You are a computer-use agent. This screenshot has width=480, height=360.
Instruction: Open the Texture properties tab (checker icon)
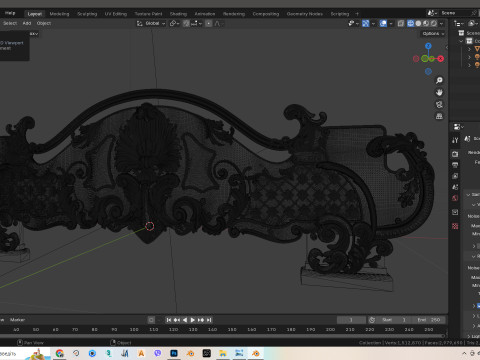coord(455,226)
